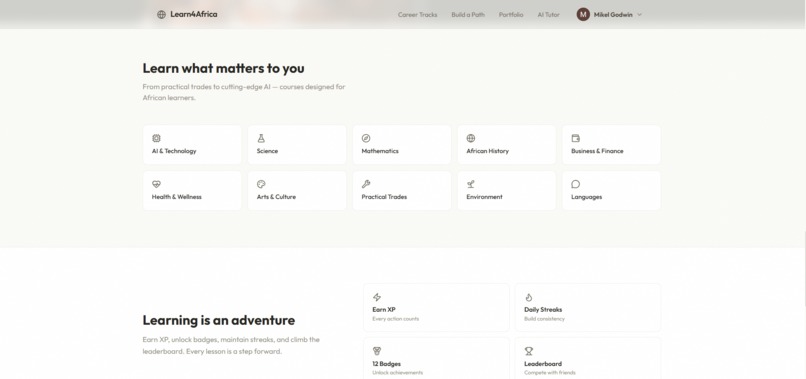Open the Portfolio nav item
Image resolution: width=806 pixels, height=379 pixels.
point(511,14)
